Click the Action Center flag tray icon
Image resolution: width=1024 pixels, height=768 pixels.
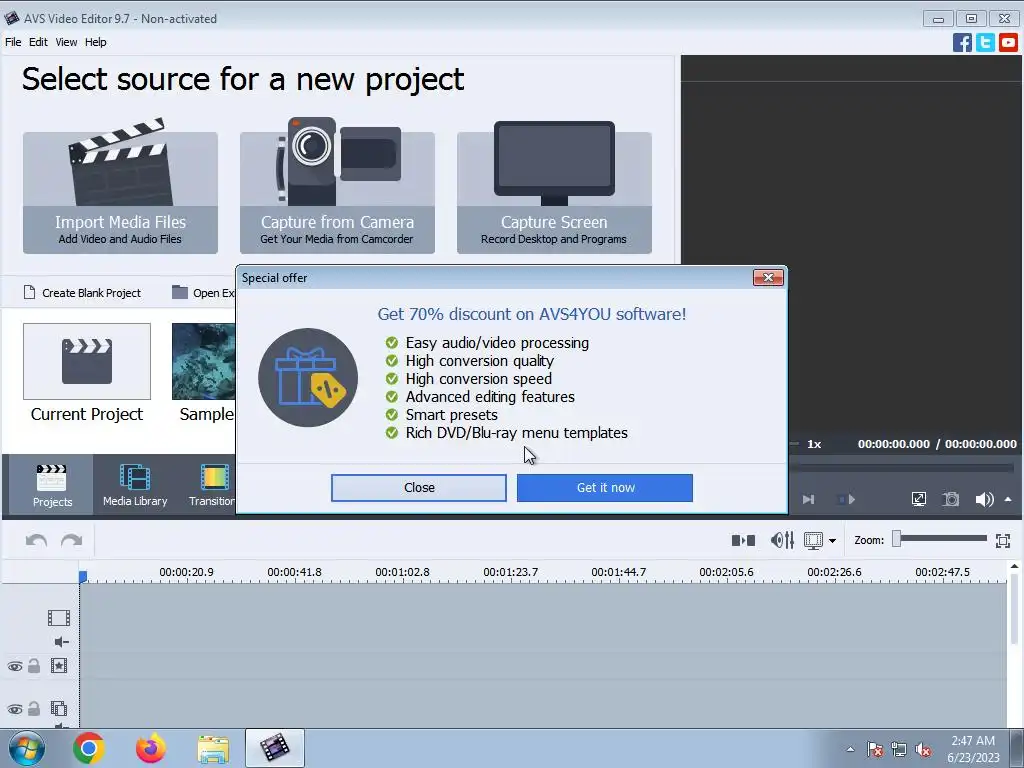point(875,749)
